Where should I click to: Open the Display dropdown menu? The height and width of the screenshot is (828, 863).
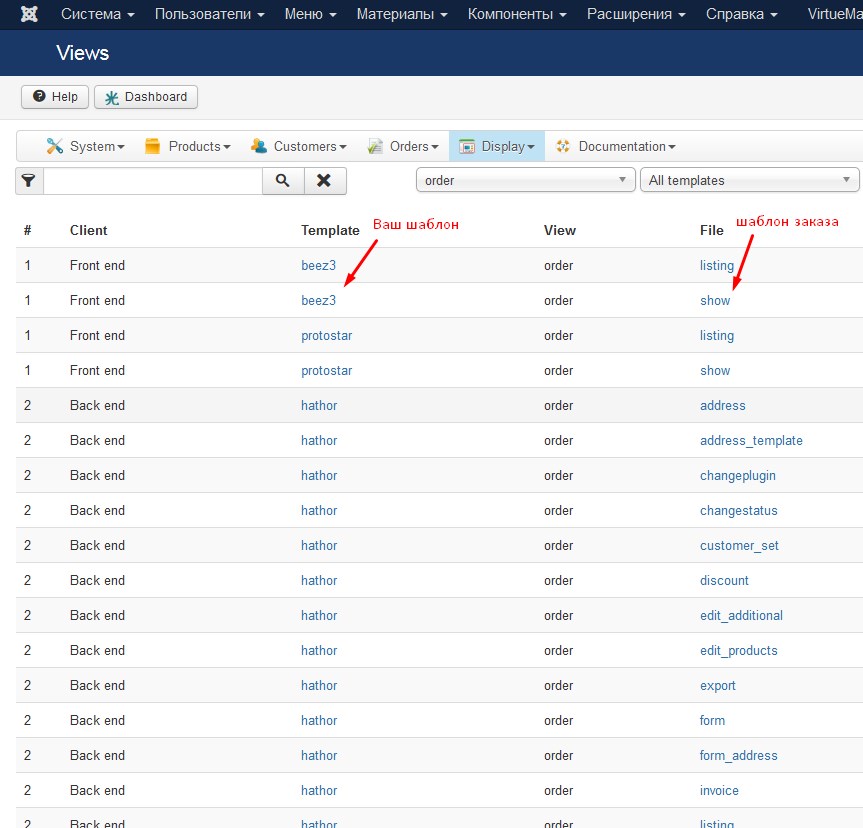pyautogui.click(x=497, y=146)
